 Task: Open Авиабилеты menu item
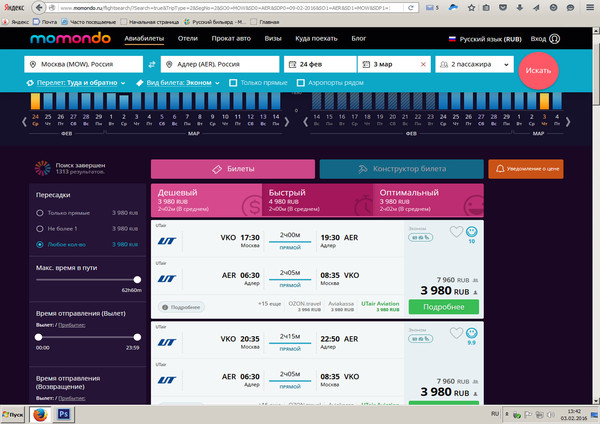tap(144, 39)
